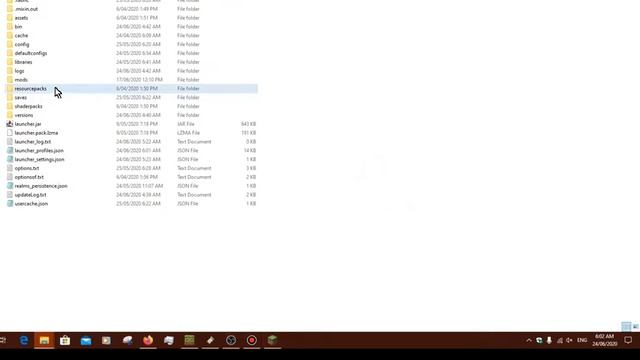Screen dimensions: 640x360
Task: Select usercache.json file
Action: tap(31, 204)
